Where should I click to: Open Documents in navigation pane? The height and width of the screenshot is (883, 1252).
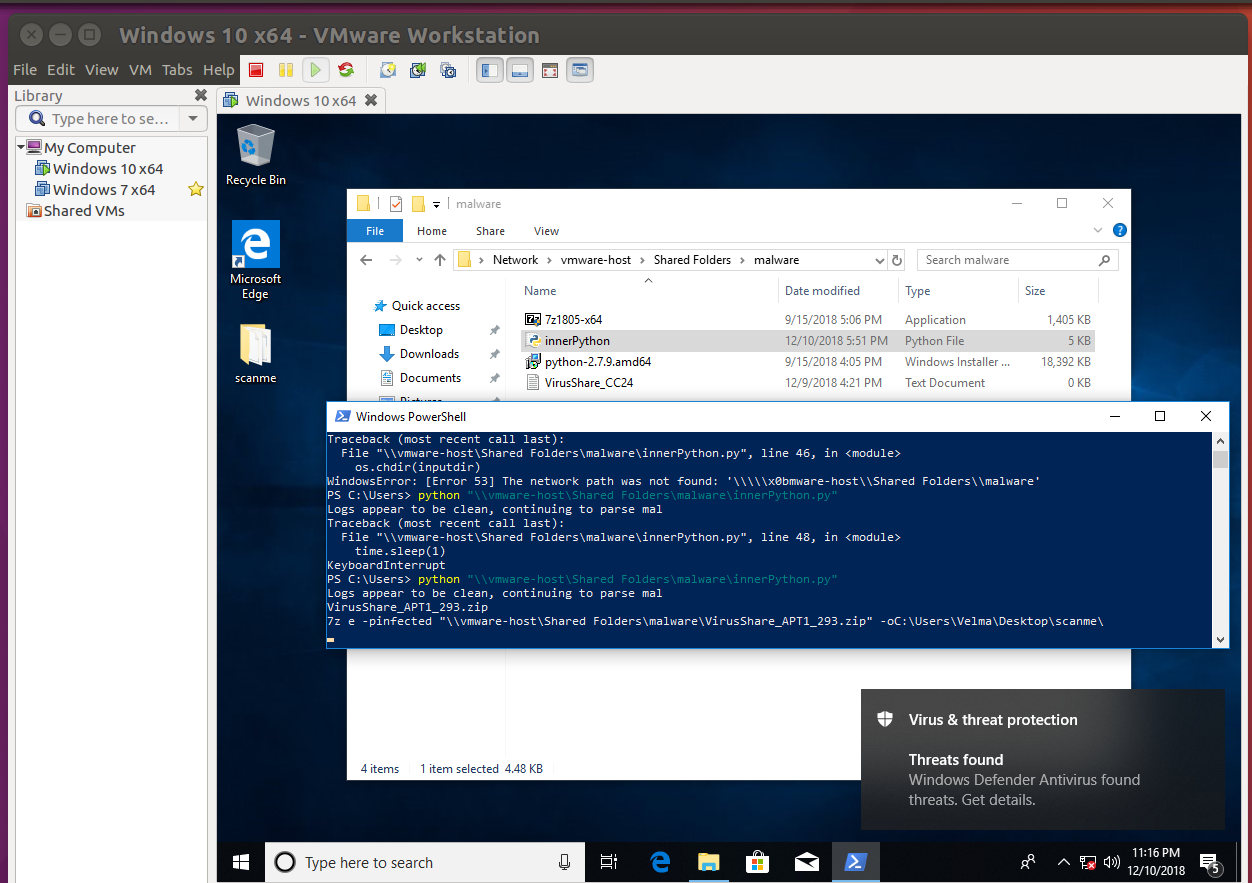(430, 378)
